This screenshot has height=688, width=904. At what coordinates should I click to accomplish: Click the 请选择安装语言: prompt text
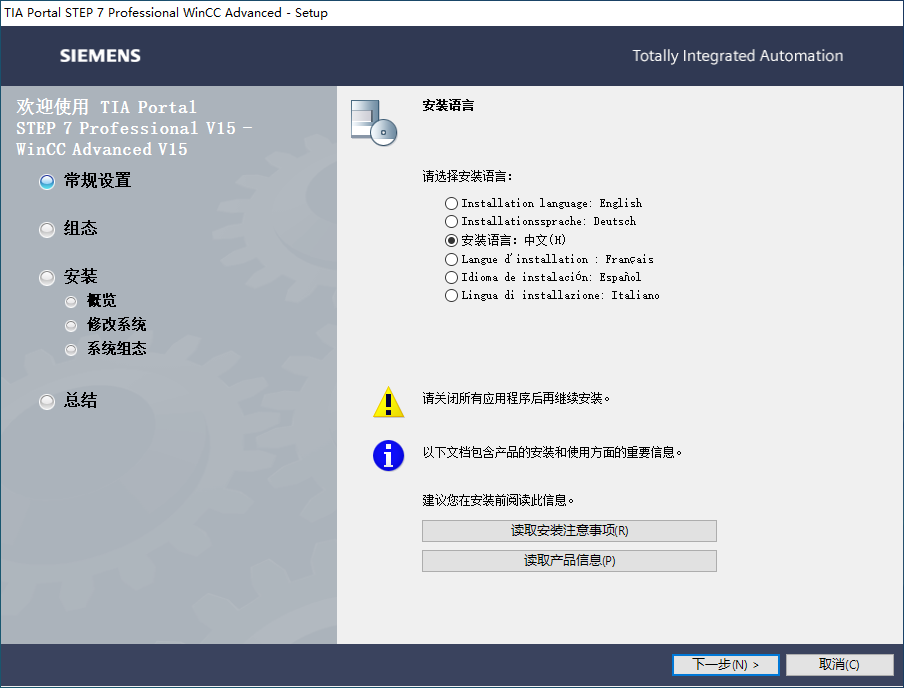pyautogui.click(x=468, y=176)
